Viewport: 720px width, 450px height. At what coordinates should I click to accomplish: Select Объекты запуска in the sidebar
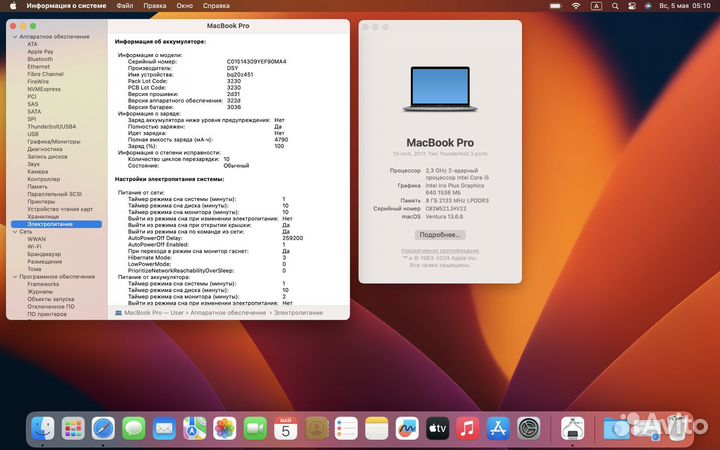coord(51,299)
